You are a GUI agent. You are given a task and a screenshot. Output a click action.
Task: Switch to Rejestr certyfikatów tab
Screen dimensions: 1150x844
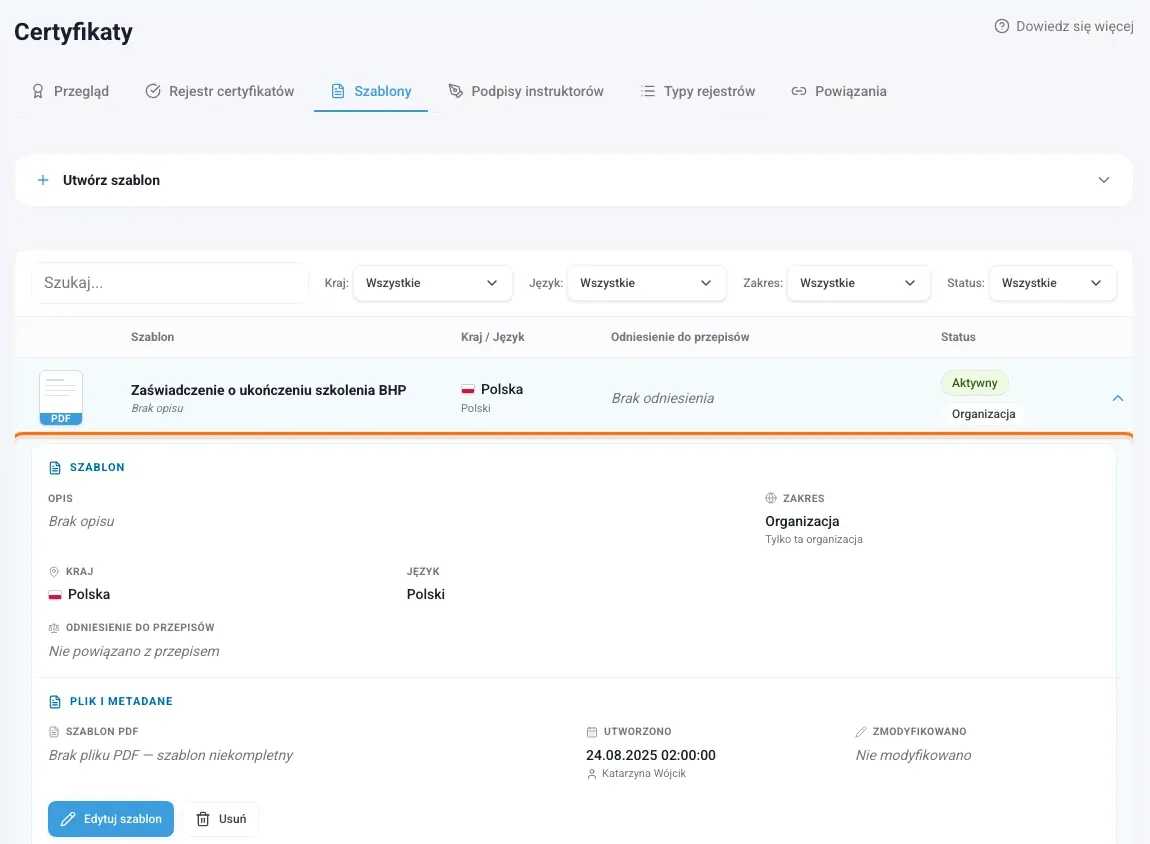220,91
